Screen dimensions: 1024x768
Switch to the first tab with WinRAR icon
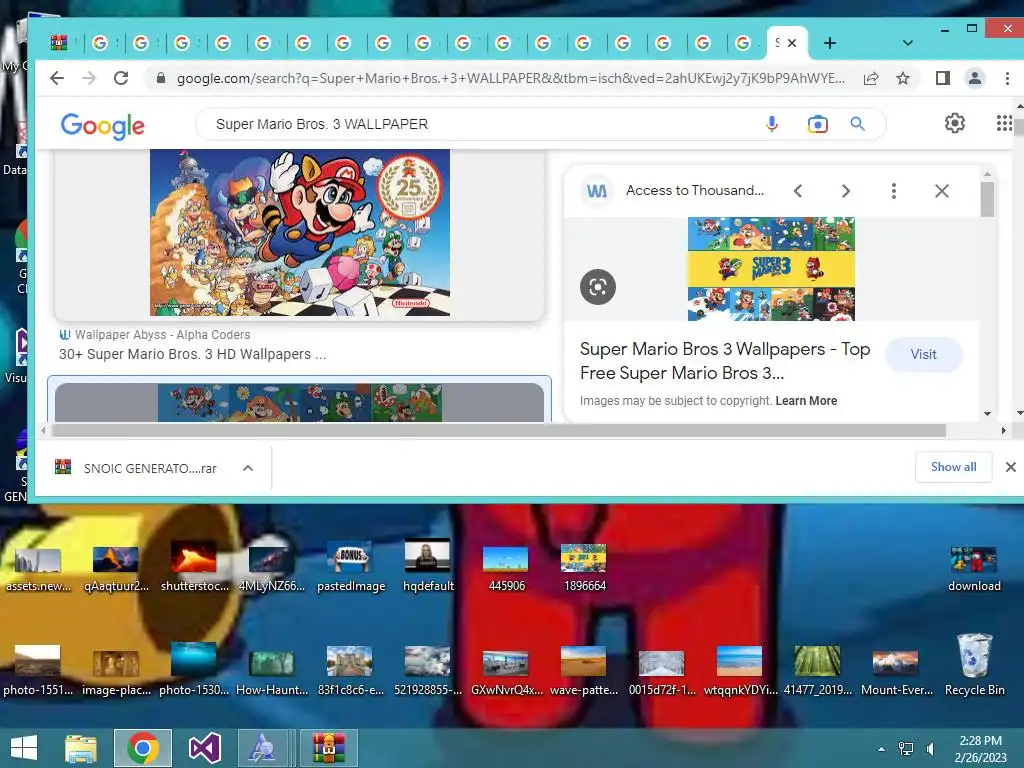click(59, 42)
